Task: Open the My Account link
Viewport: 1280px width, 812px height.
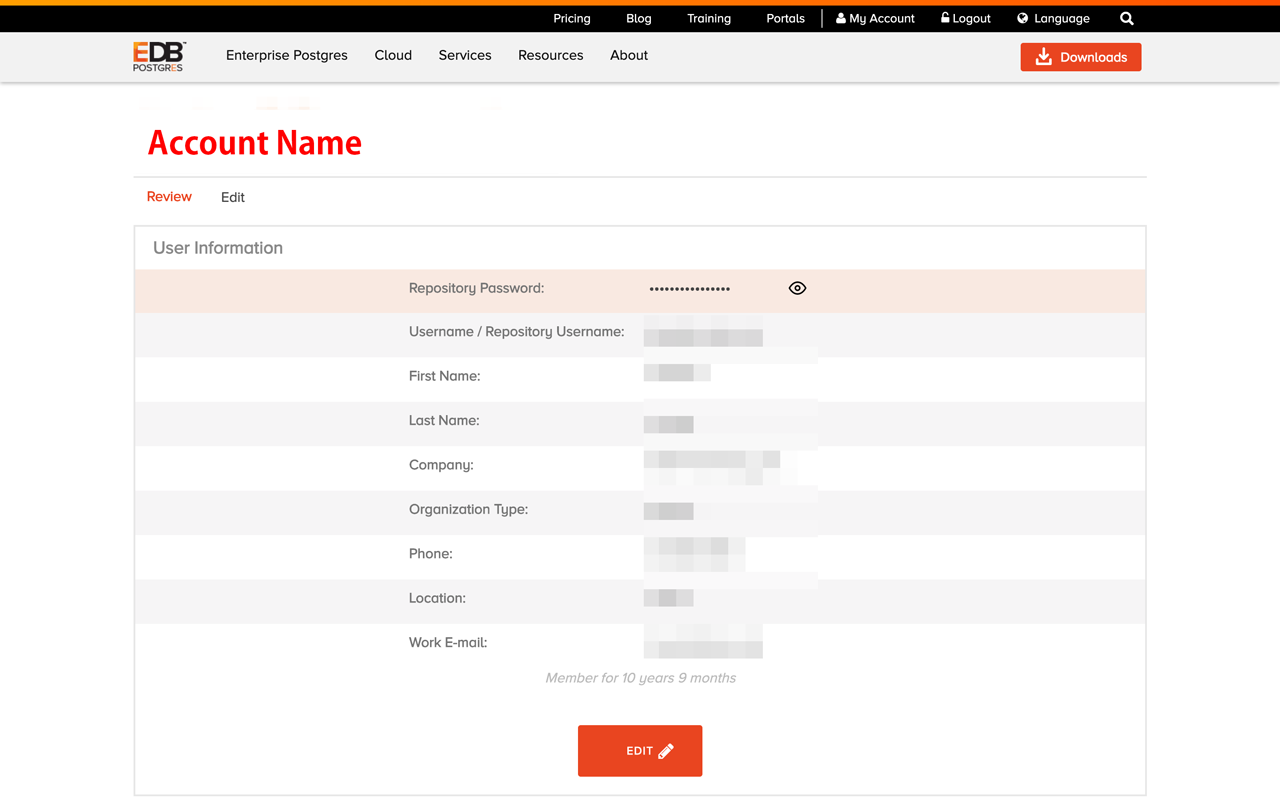Action: pyautogui.click(x=875, y=18)
